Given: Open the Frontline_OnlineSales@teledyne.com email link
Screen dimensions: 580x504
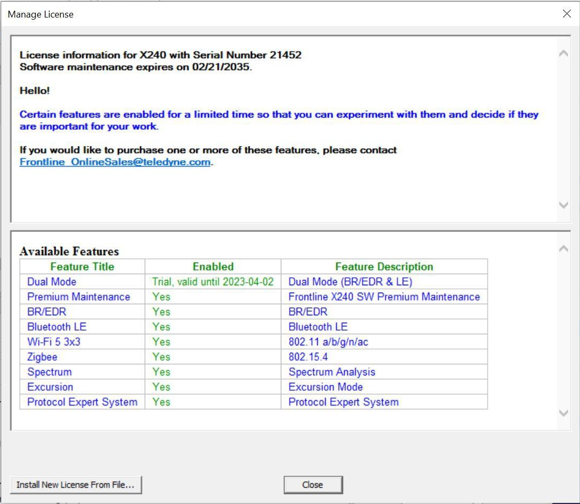Looking at the screenshot, I should pos(115,162).
